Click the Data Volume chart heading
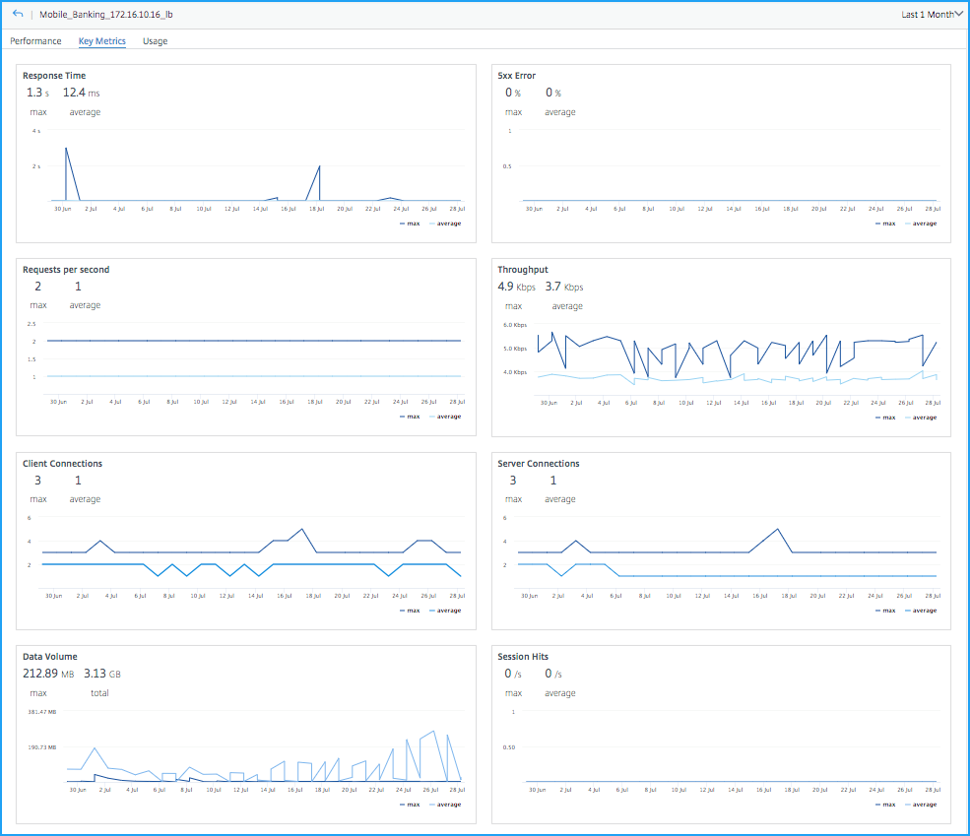The height and width of the screenshot is (836, 970). tap(50, 657)
